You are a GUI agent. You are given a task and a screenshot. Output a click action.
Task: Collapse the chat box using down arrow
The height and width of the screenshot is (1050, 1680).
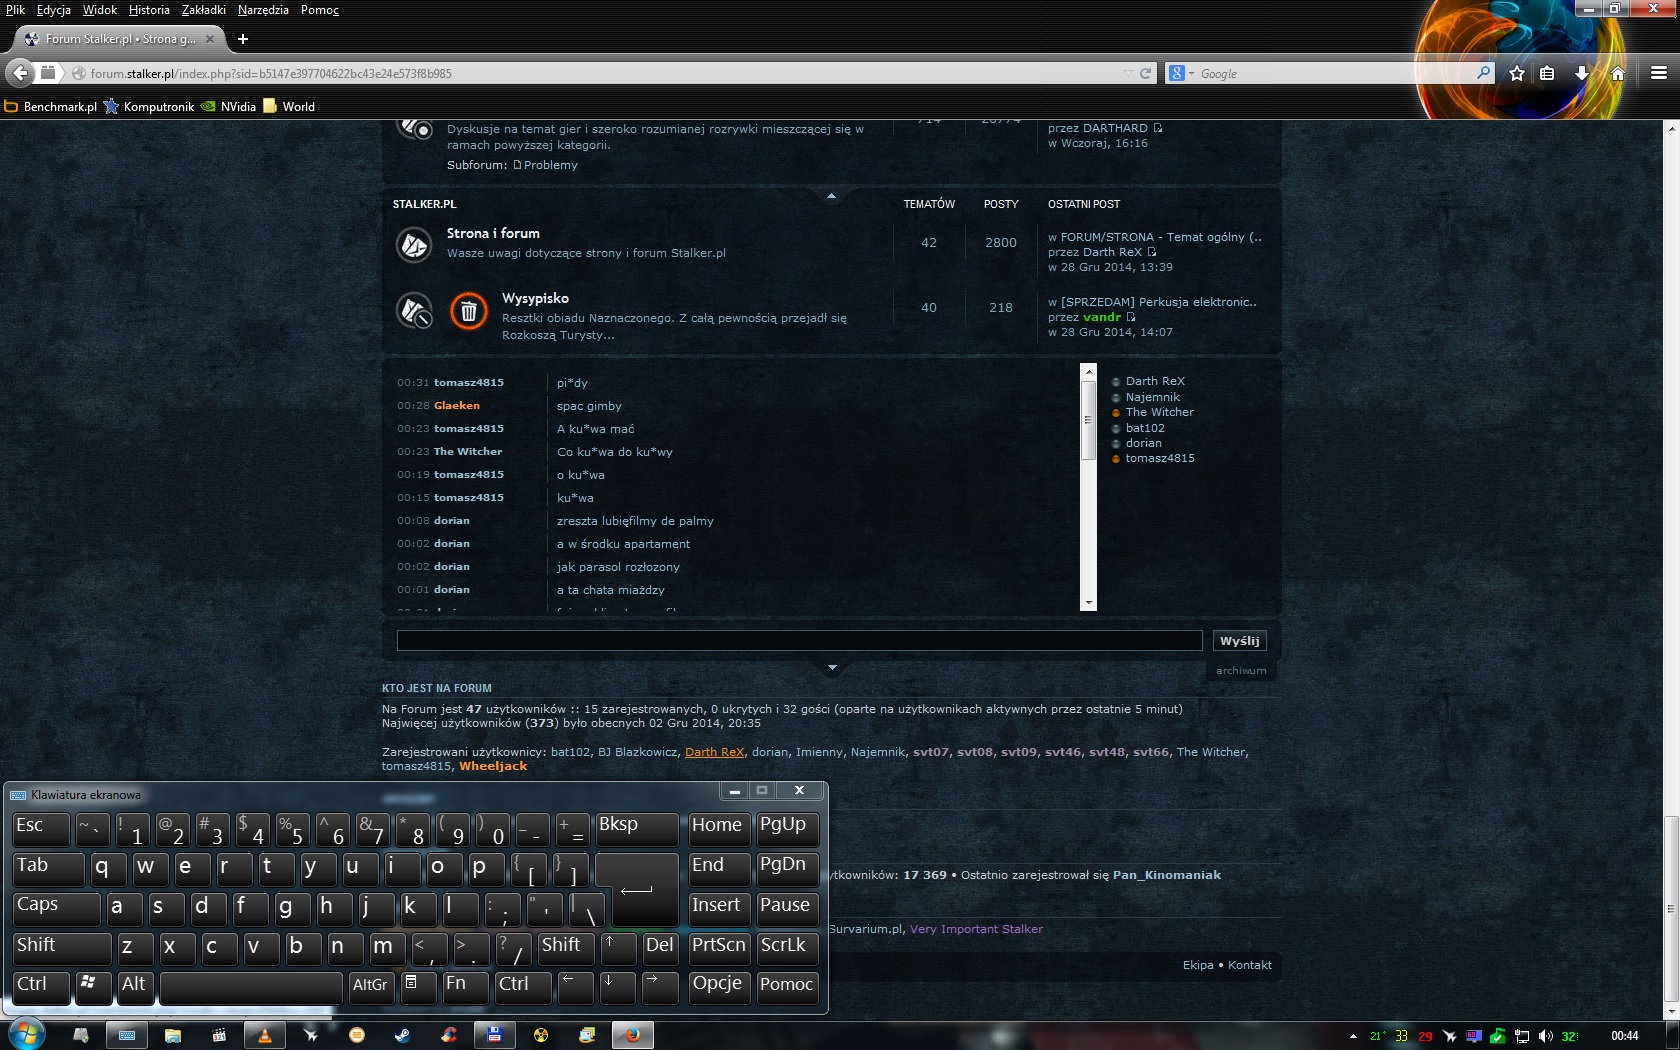click(832, 667)
